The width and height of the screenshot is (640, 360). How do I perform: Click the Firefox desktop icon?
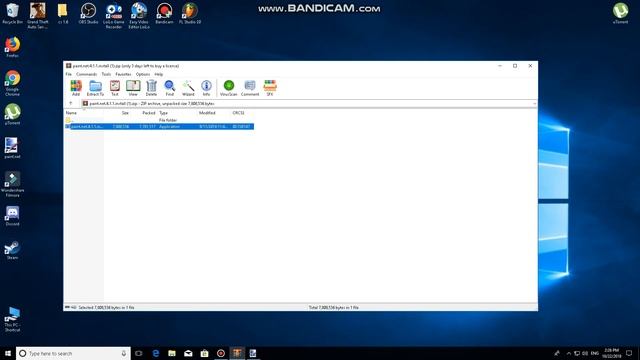tap(12, 47)
